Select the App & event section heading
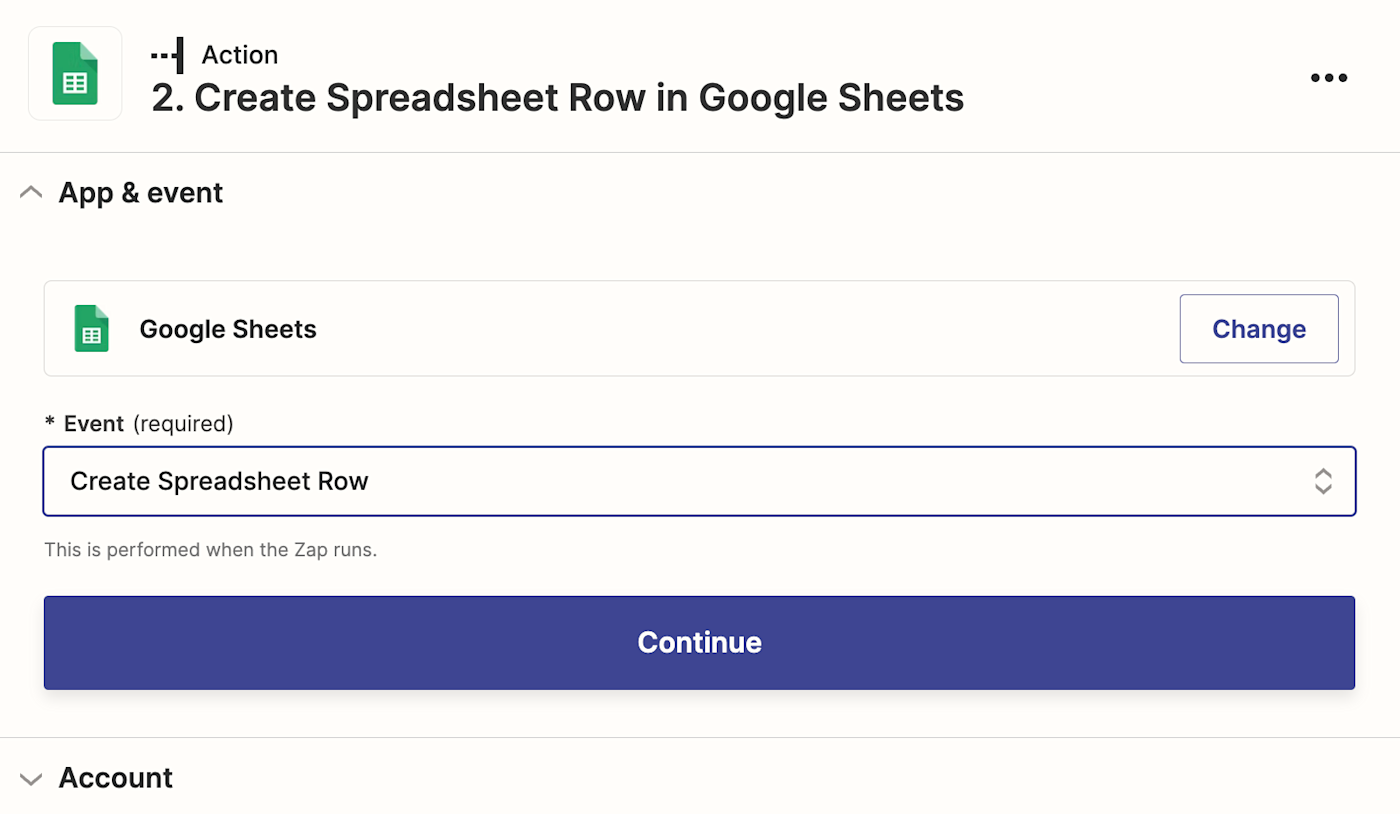The width and height of the screenshot is (1400, 814). tap(141, 192)
